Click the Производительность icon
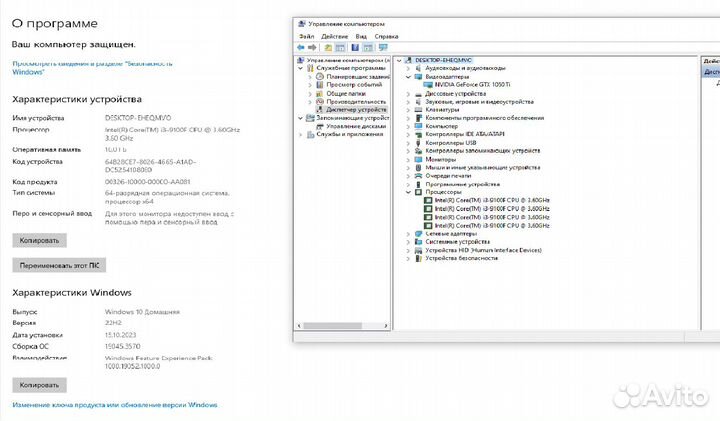The image size is (720, 421). 320,101
